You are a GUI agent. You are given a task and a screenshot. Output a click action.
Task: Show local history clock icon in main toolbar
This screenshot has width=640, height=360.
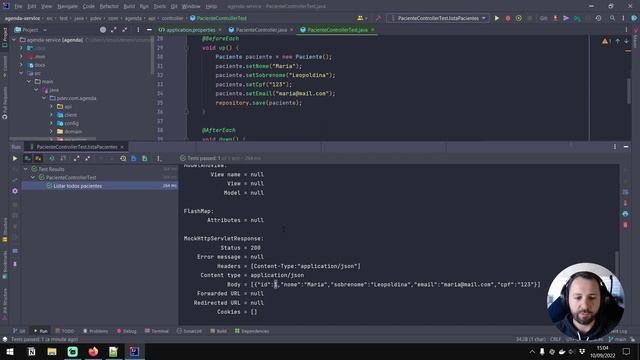click(x=598, y=18)
